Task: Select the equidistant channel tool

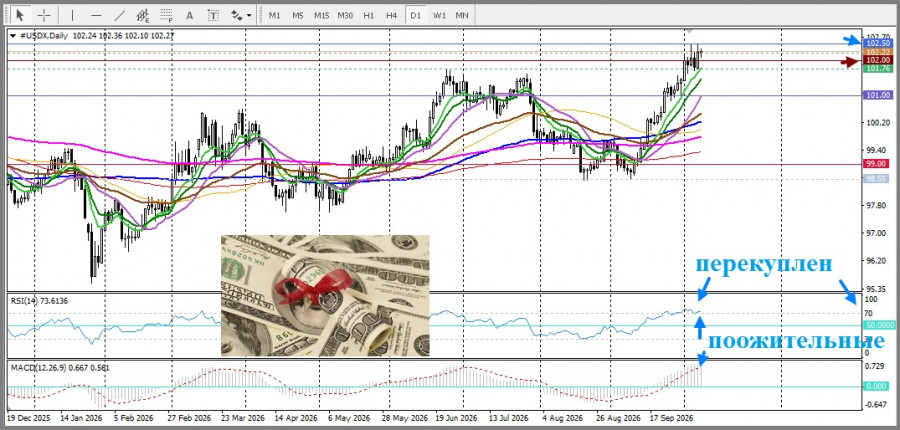Action: [143, 16]
